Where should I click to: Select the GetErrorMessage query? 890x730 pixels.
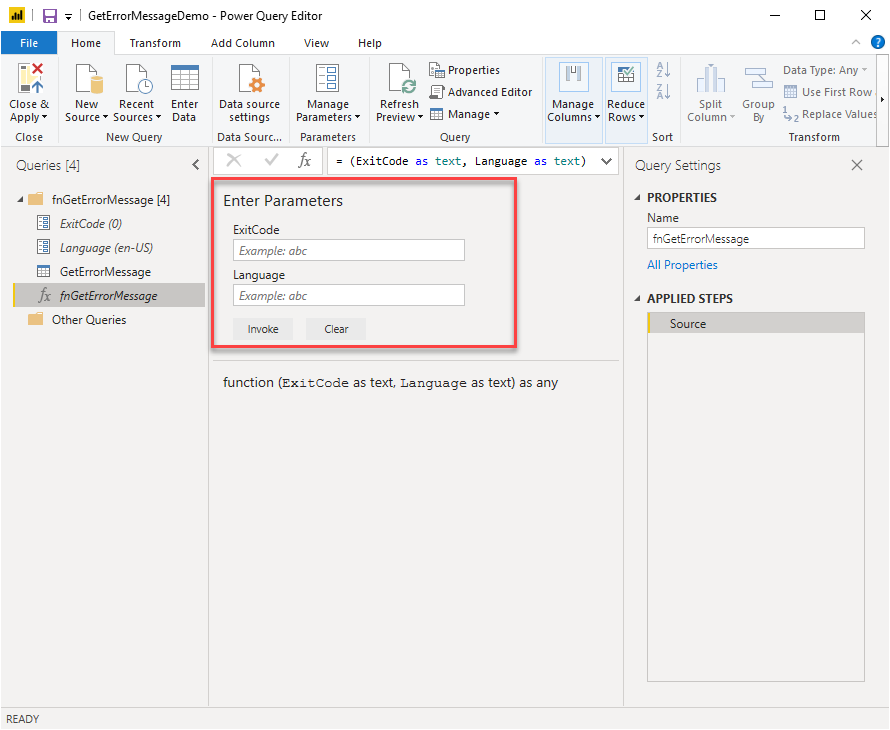pos(105,272)
